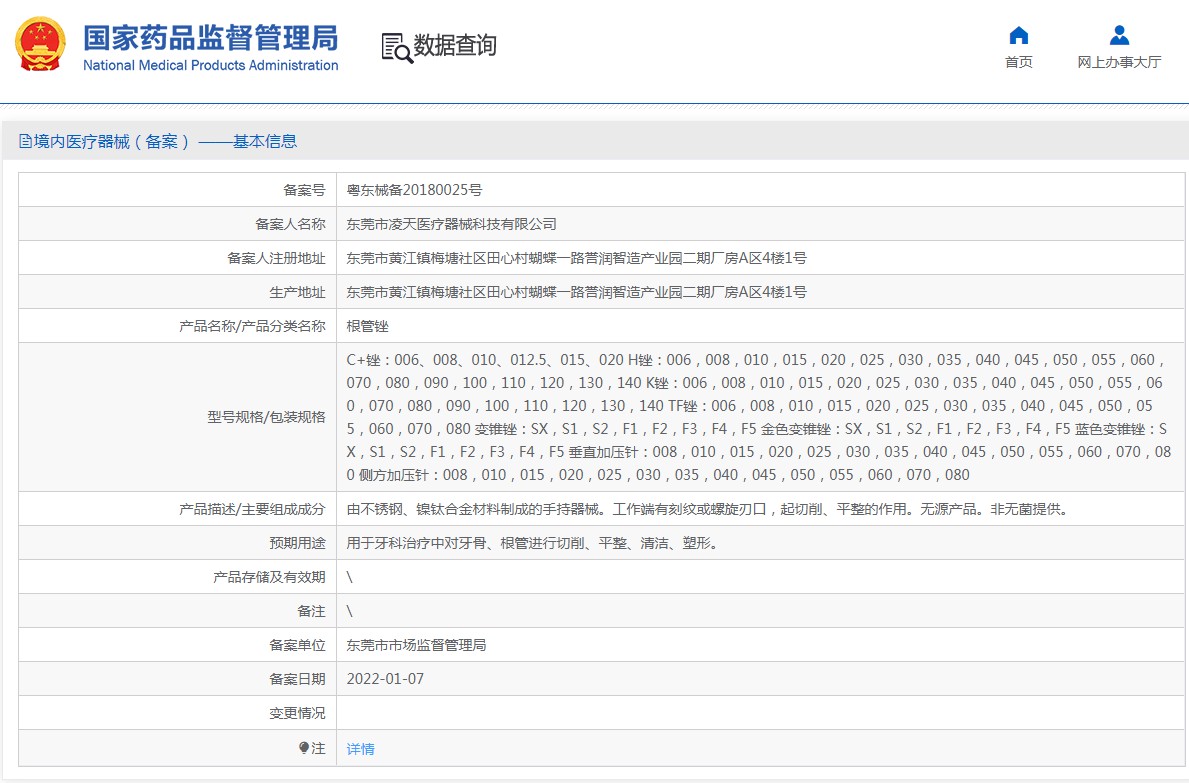Select filing date 2022-01-07
Screen dimensions: 1189x783
click(385, 679)
